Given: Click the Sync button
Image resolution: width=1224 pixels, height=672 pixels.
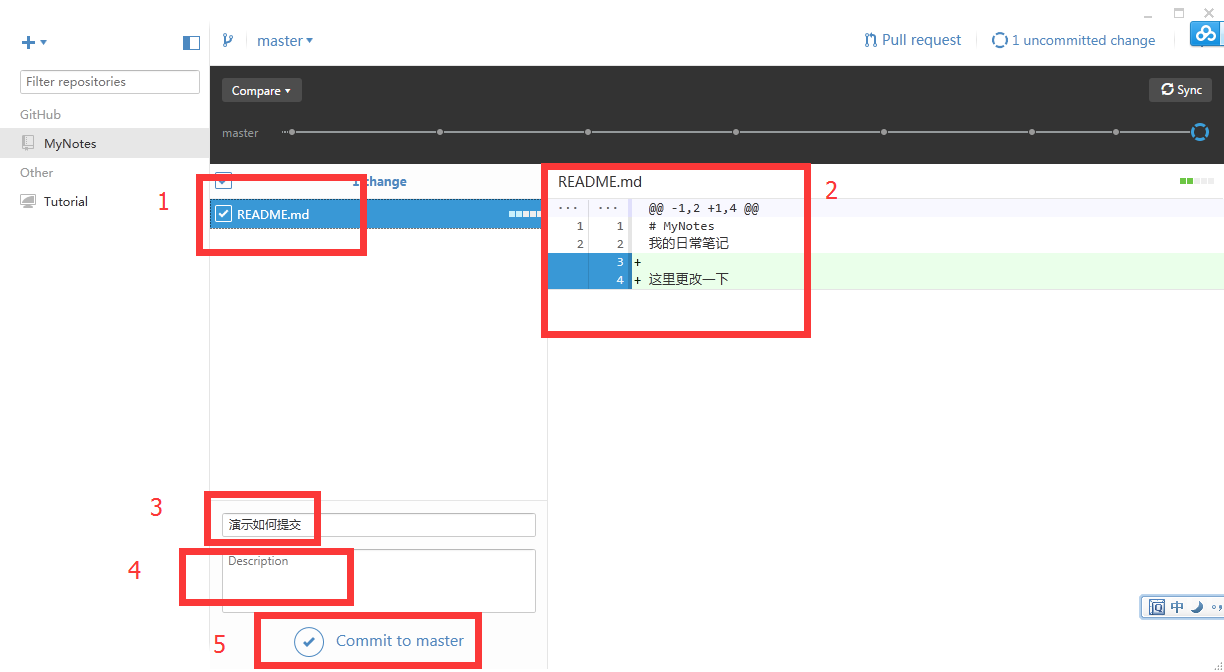Looking at the screenshot, I should point(1180,89).
